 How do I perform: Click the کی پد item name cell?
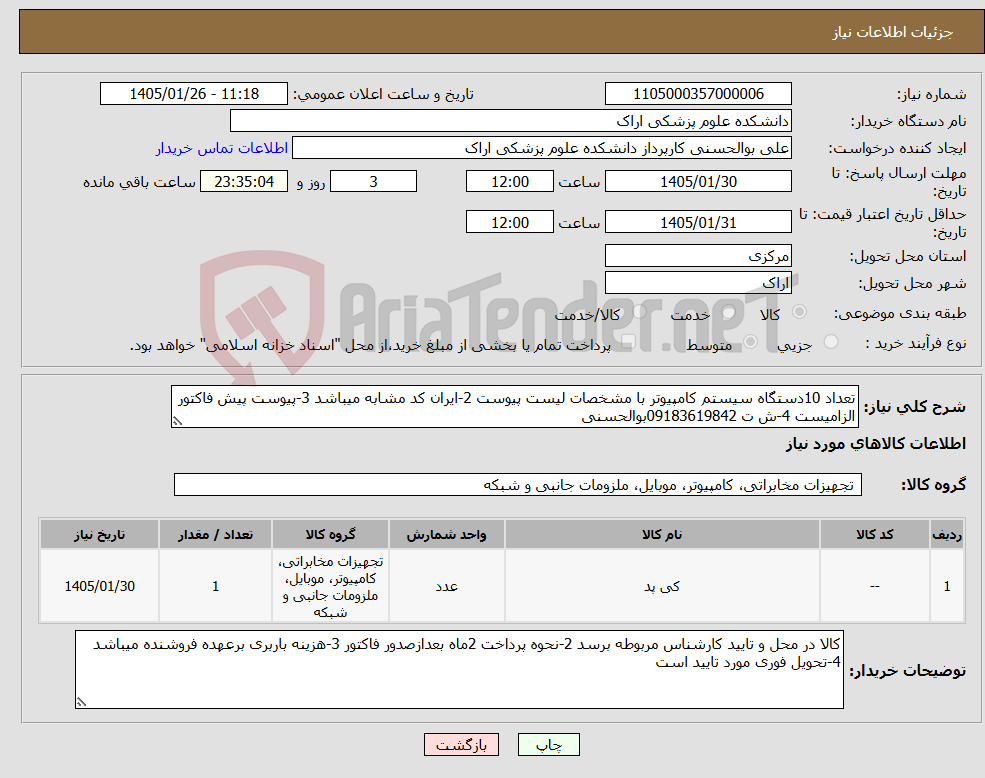[x=661, y=586]
